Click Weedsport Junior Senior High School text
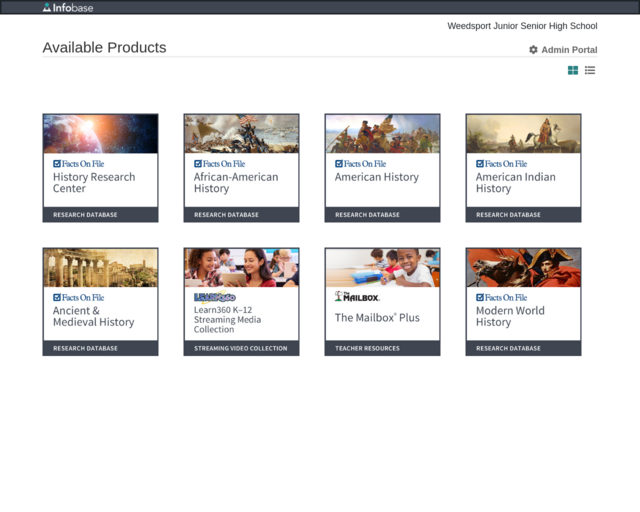Viewport: 640px width, 512px height. (x=522, y=26)
